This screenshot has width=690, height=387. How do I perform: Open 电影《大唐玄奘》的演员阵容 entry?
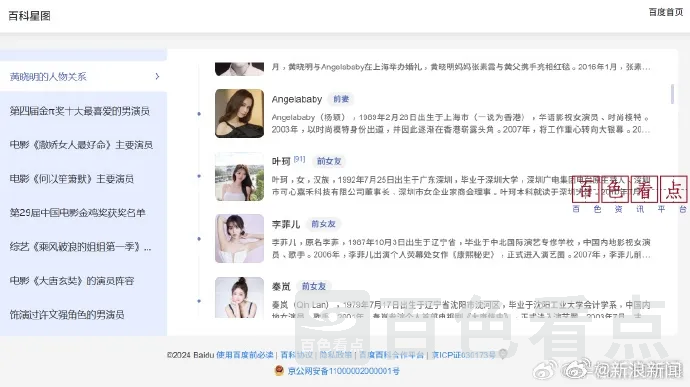click(x=72, y=280)
